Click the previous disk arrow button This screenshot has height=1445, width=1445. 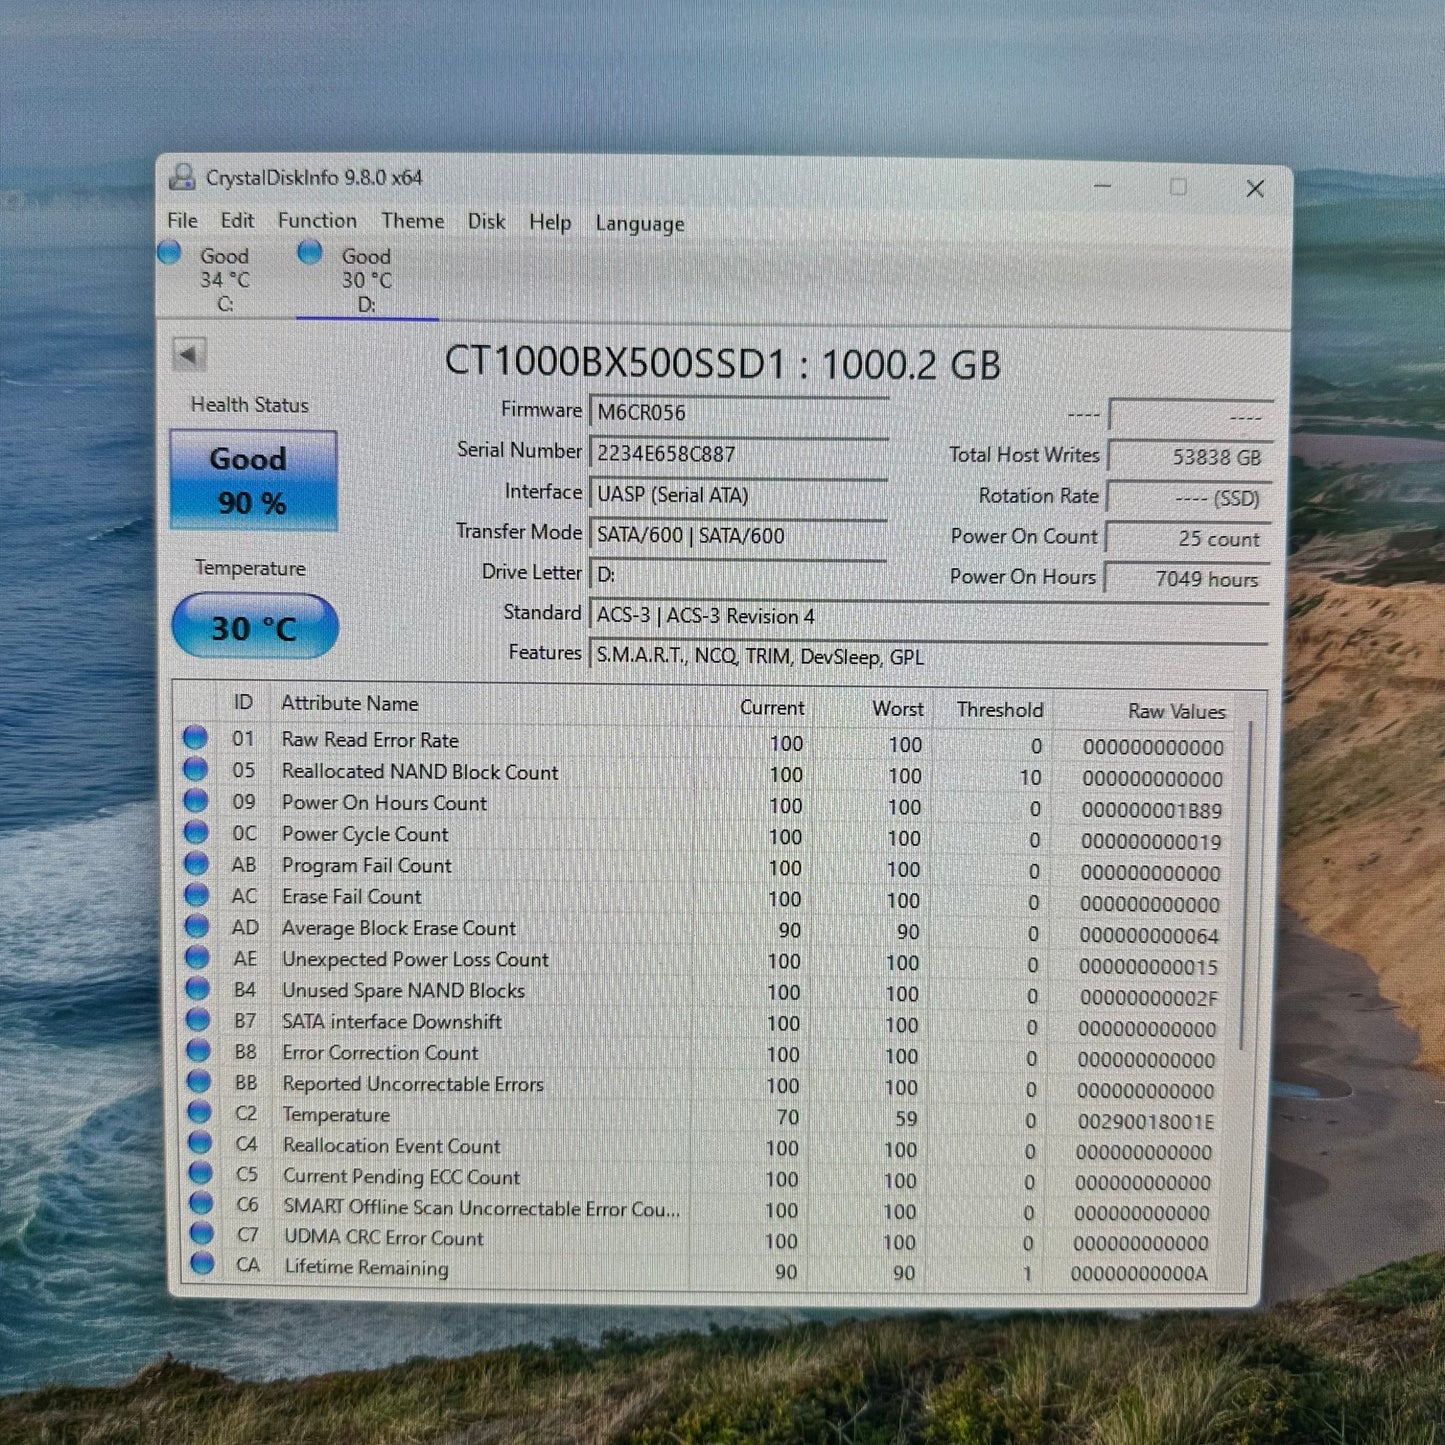tap(189, 354)
